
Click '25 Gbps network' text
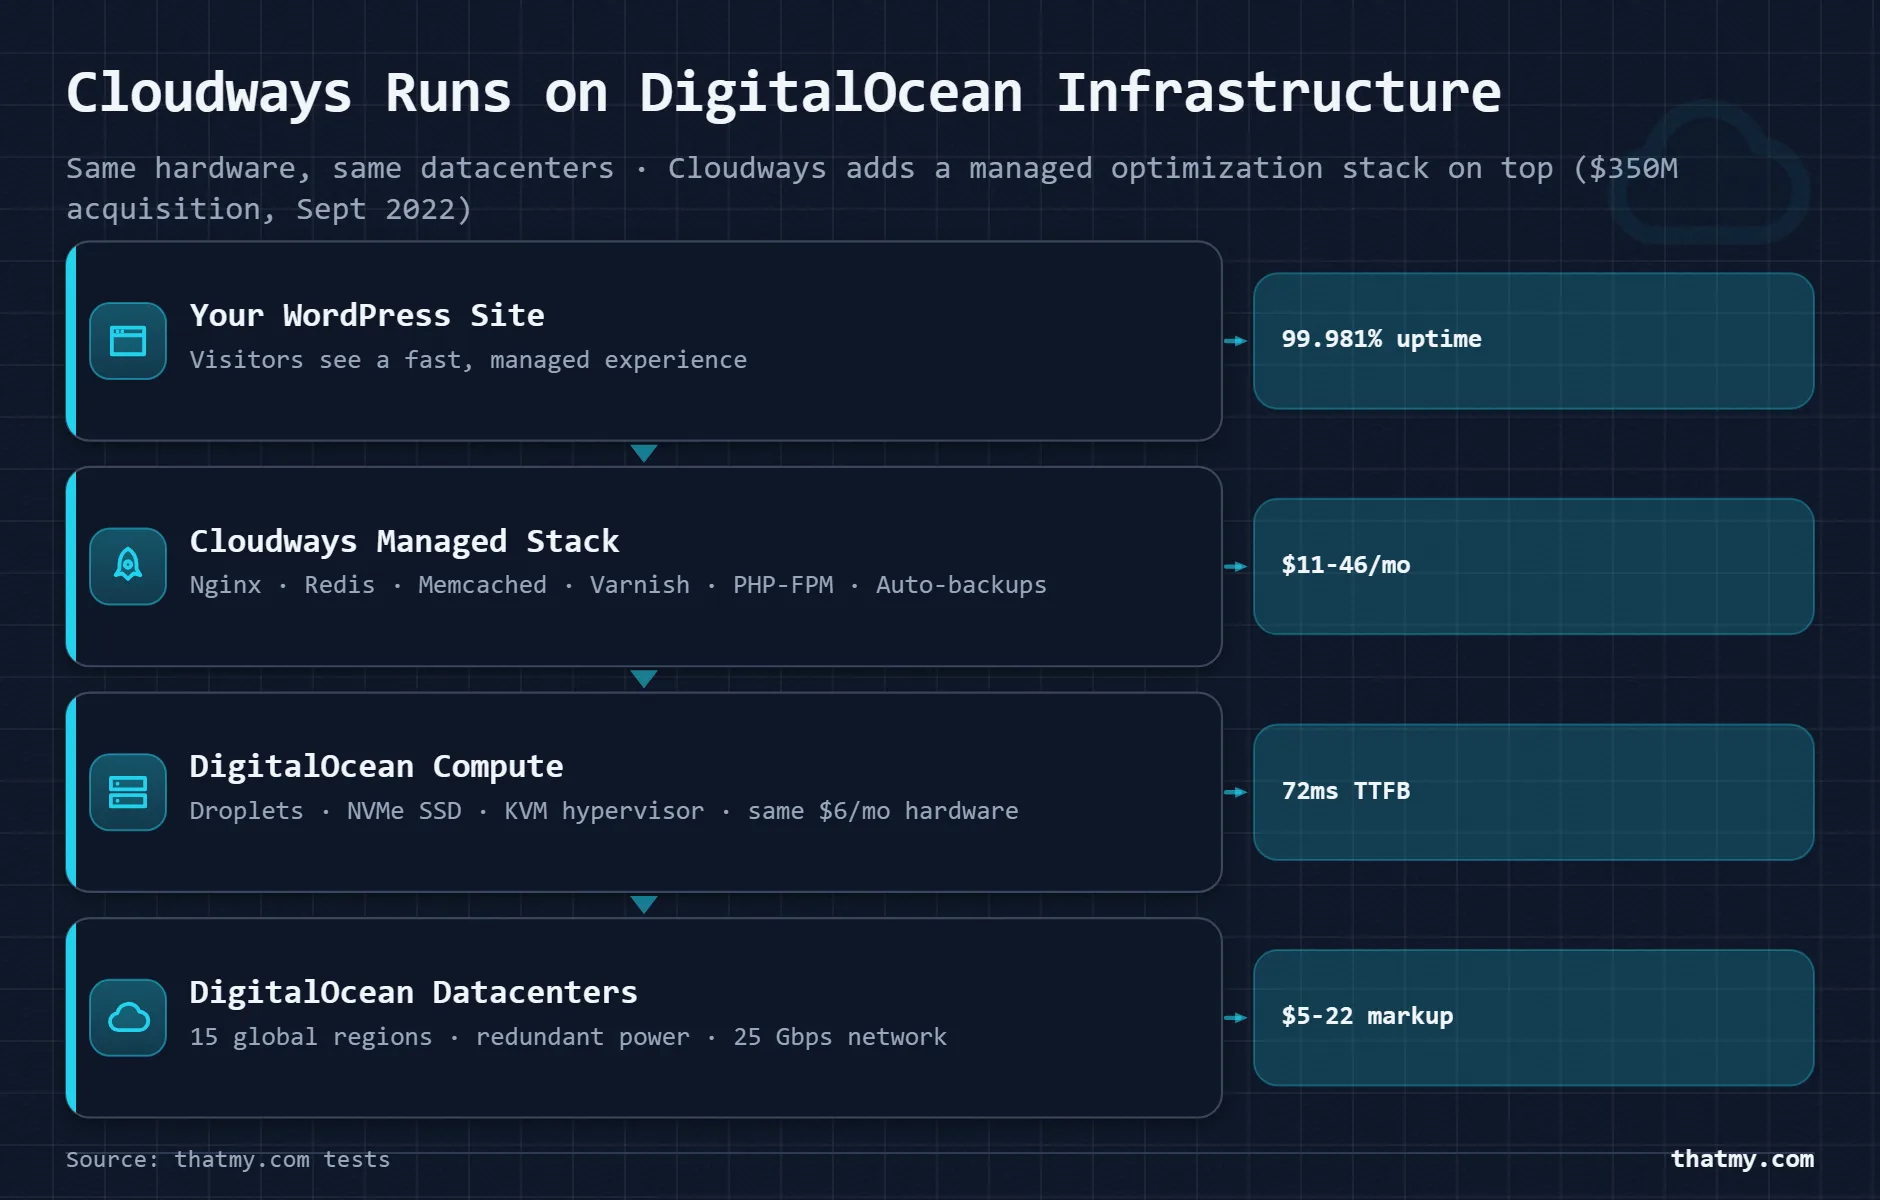click(x=840, y=1037)
